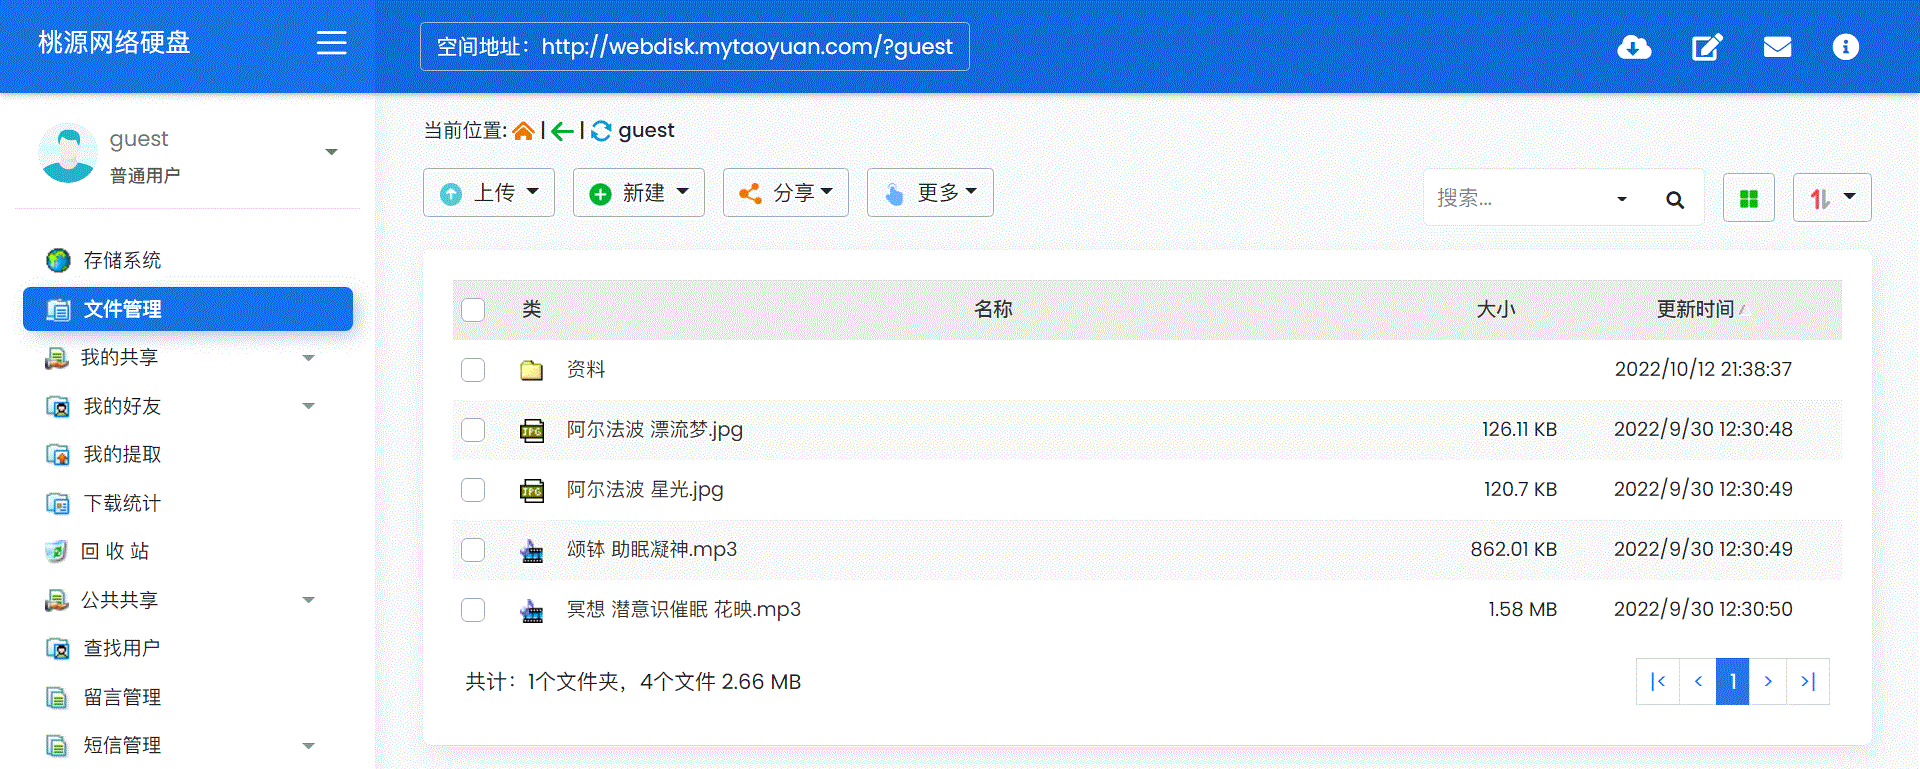
Task: Tick the select-all checkbox in table header
Action: pyautogui.click(x=473, y=310)
